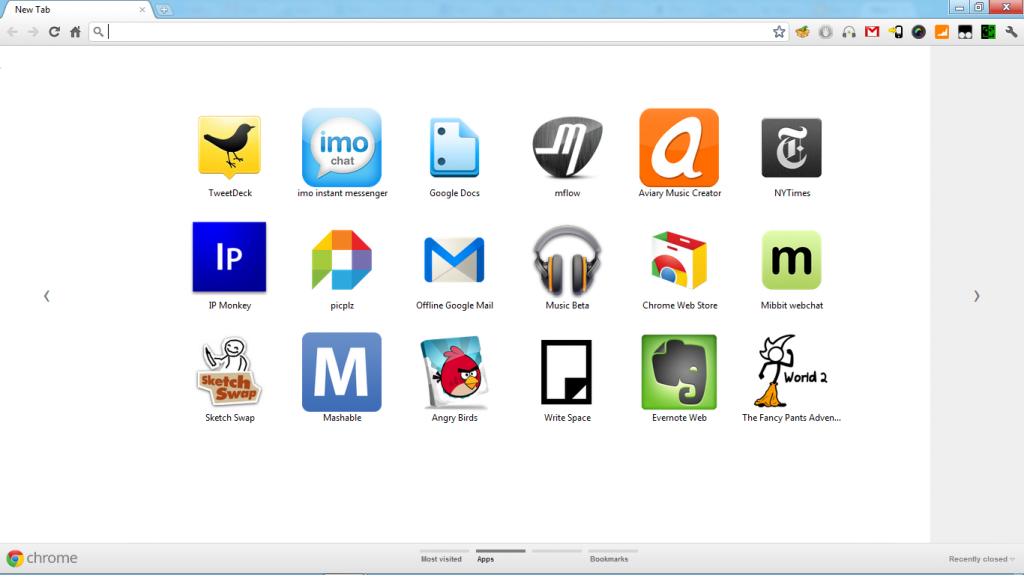Click the gray stop-hand extension icon
The height and width of the screenshot is (575, 1024).
825,31
